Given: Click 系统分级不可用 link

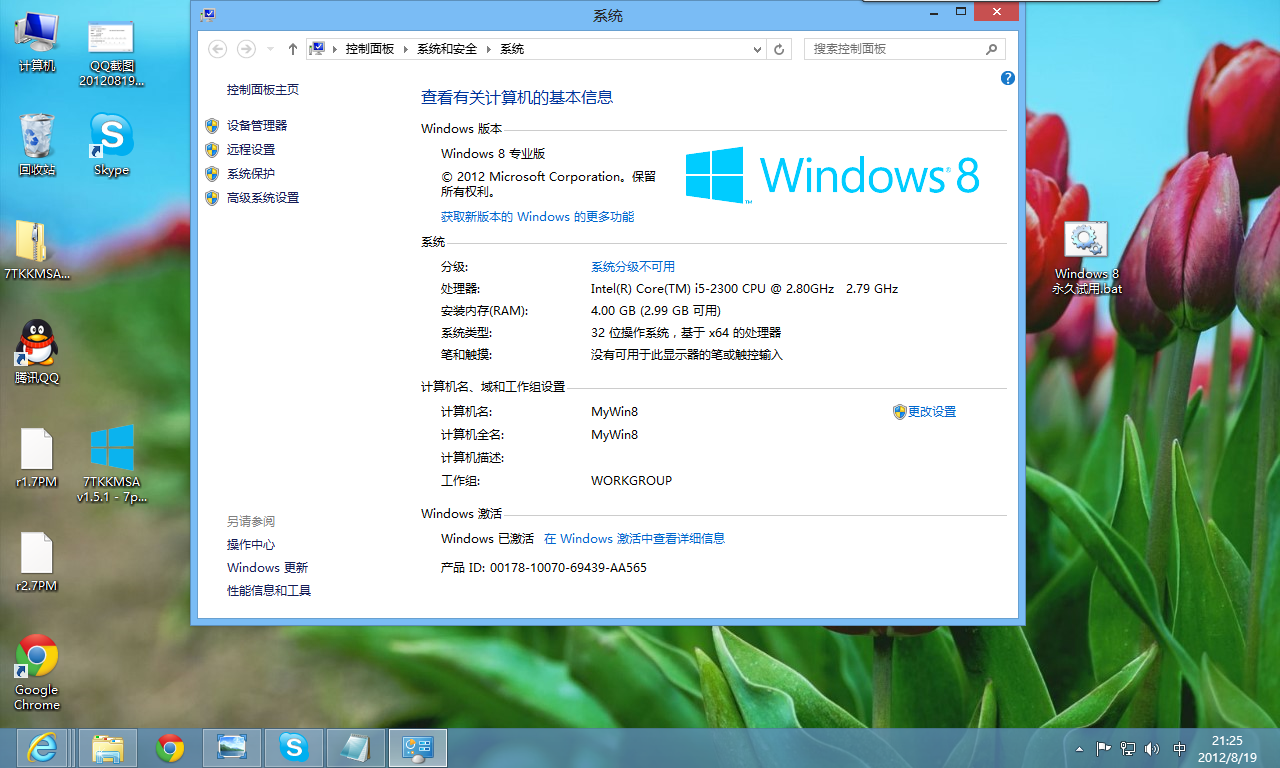Looking at the screenshot, I should coord(633,266).
